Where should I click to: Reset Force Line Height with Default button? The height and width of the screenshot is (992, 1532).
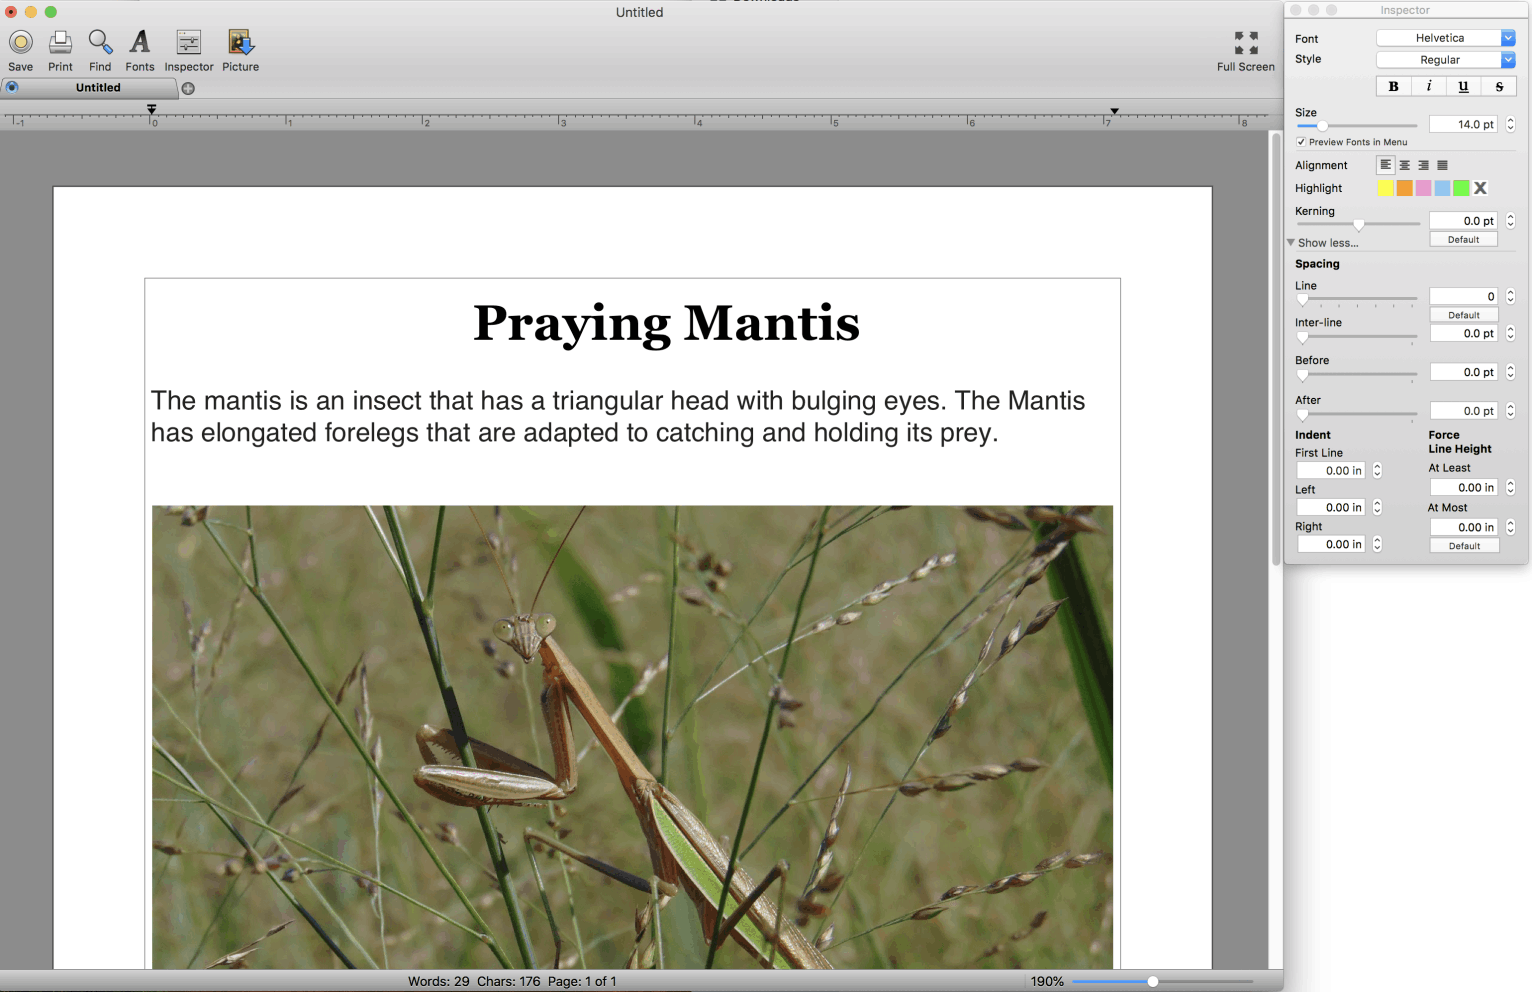pyautogui.click(x=1464, y=546)
